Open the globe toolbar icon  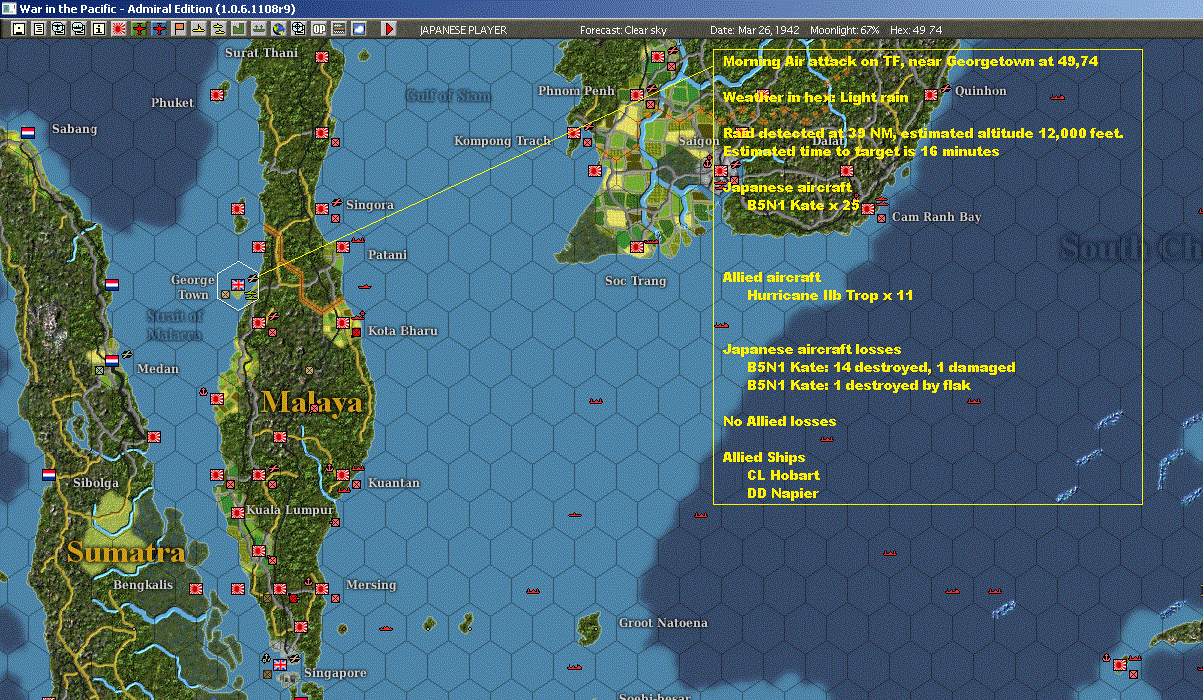[278, 29]
